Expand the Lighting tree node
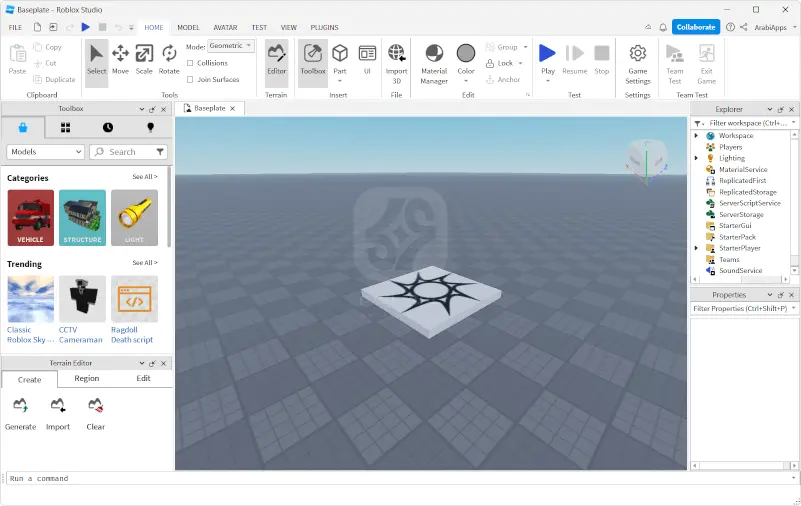The width and height of the screenshot is (801, 506). pyautogui.click(x=696, y=158)
